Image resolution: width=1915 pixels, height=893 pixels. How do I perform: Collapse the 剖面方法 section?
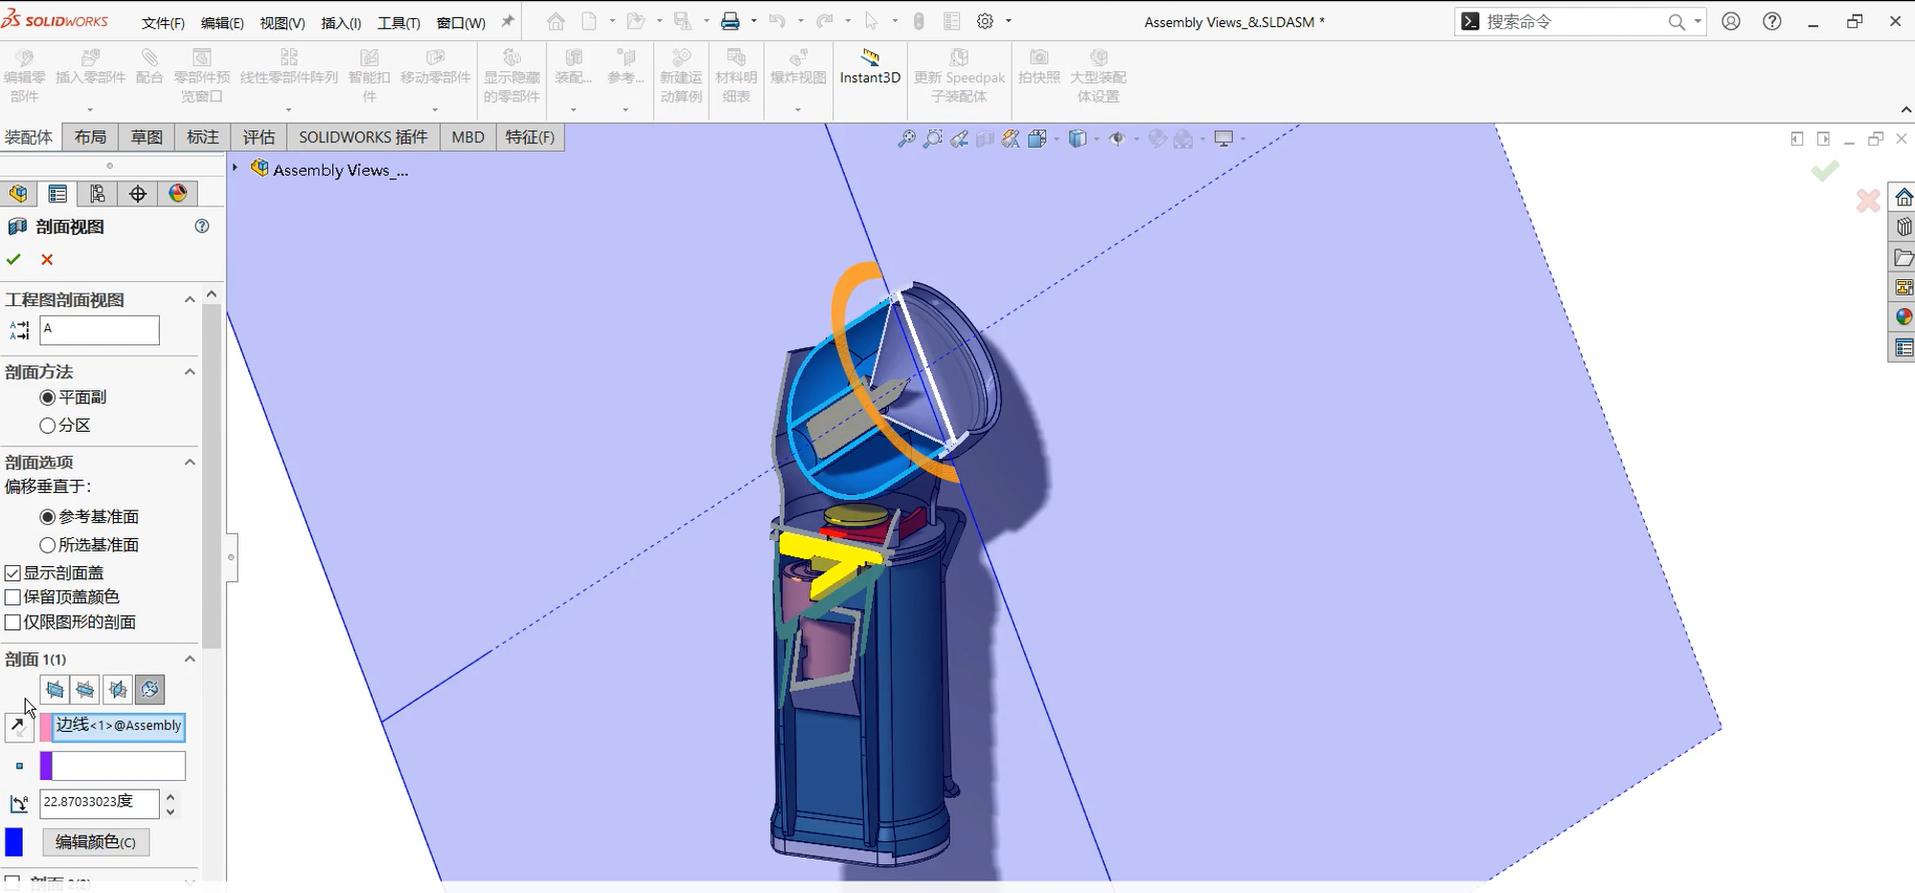189,372
